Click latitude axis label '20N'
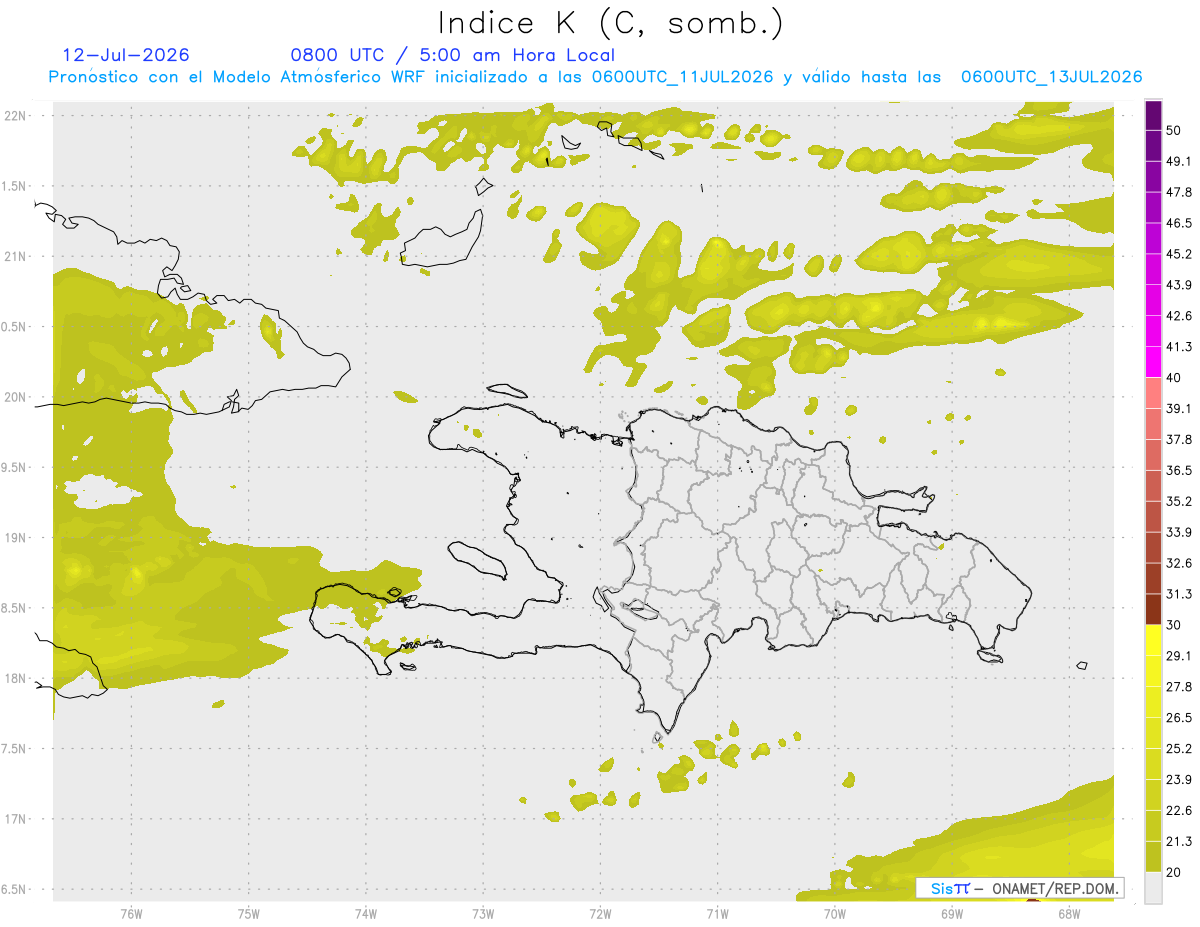This screenshot has width=1200, height=927. (16, 397)
